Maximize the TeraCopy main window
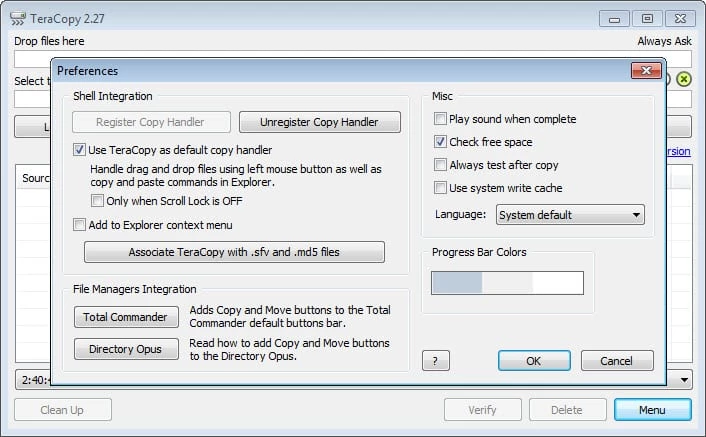The width and height of the screenshot is (706, 437). pos(647,18)
